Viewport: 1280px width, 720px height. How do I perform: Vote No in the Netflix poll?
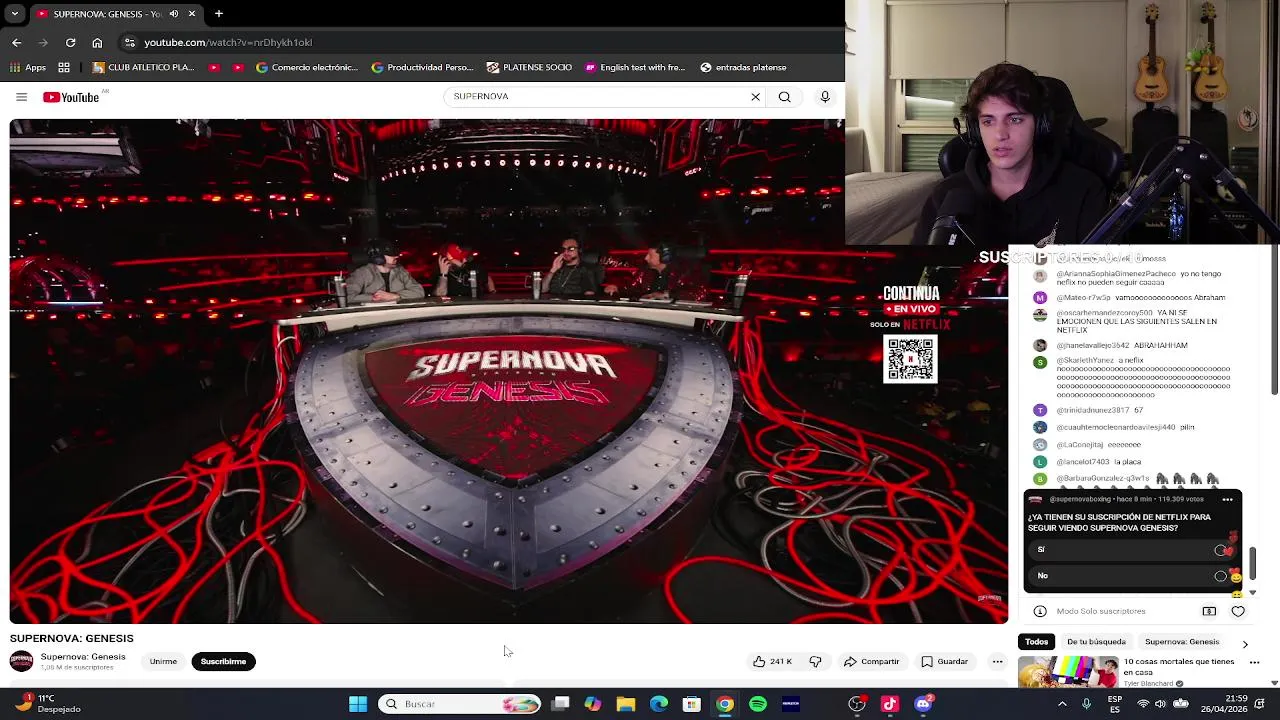coord(1130,576)
